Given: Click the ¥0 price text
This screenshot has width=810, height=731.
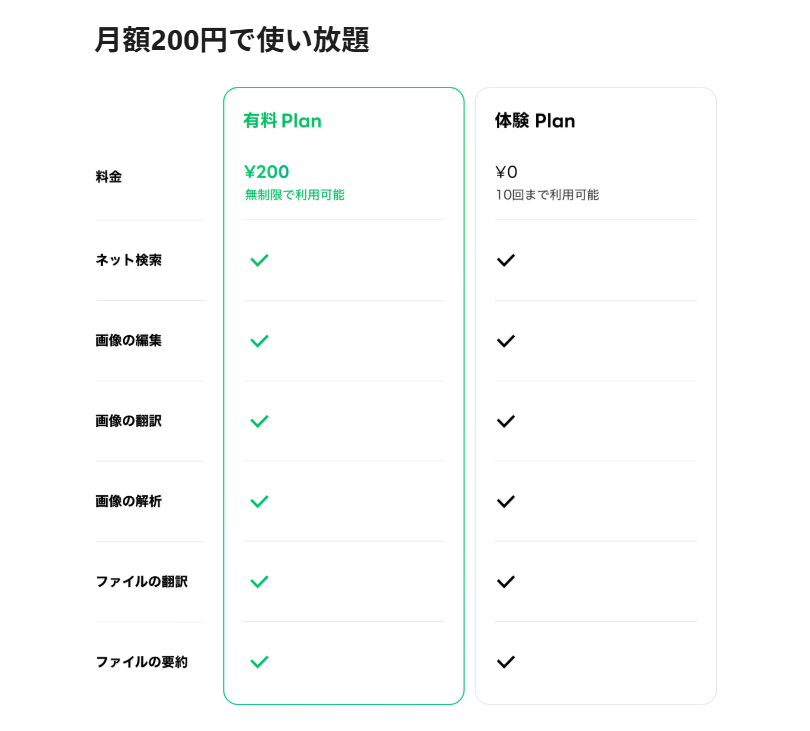Looking at the screenshot, I should point(506,172).
